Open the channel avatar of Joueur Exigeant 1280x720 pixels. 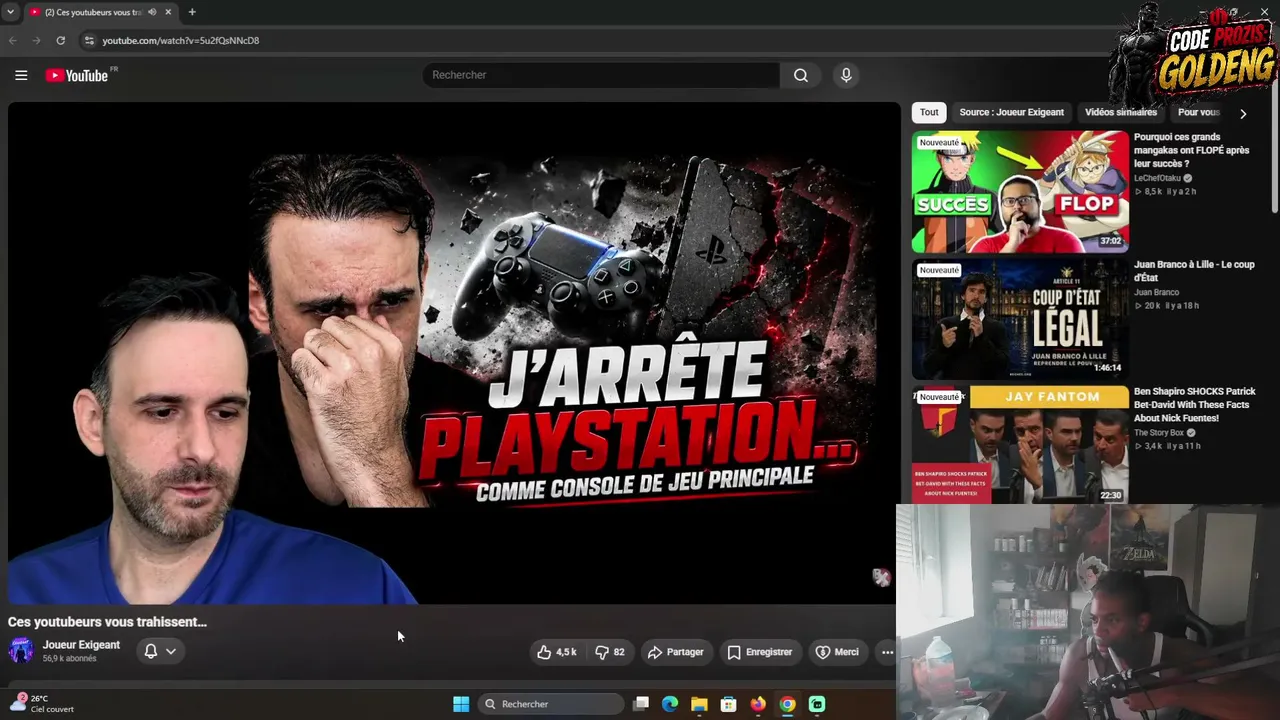coord(21,651)
